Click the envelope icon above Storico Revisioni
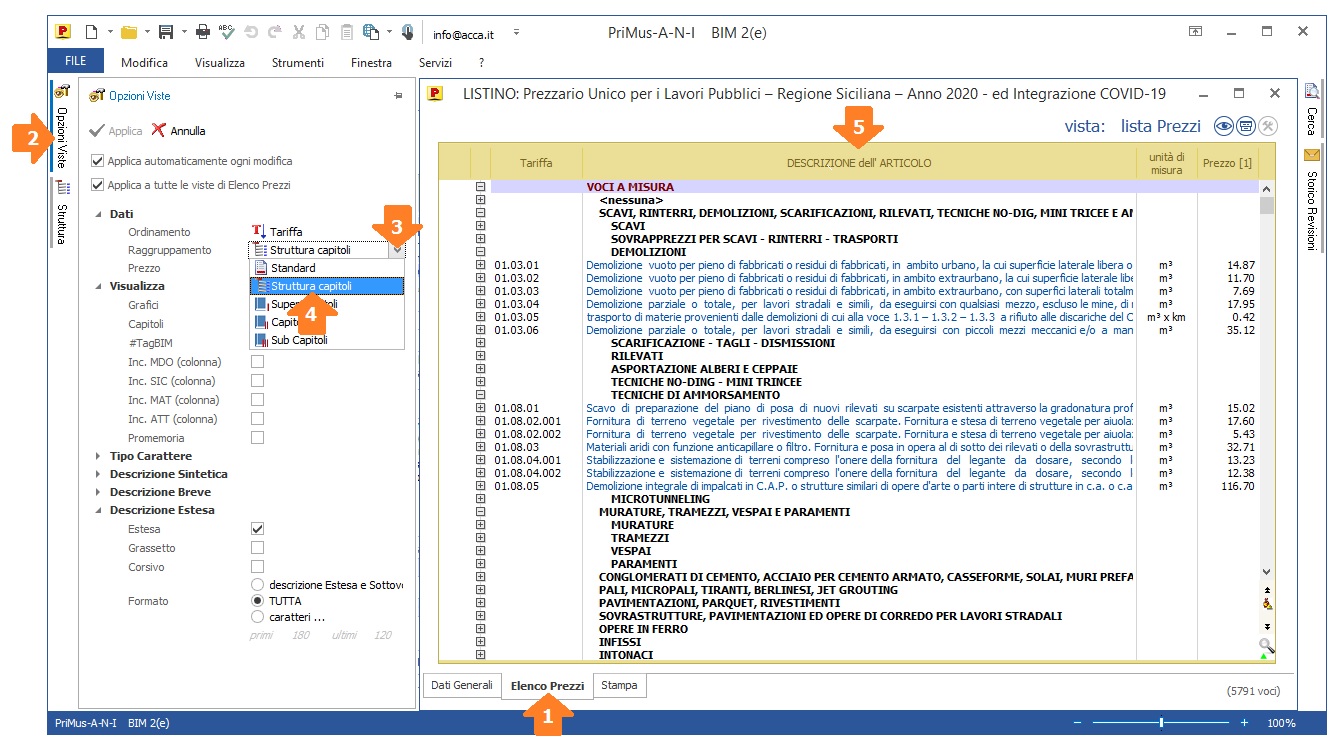The image size is (1344, 752). [x=1311, y=155]
